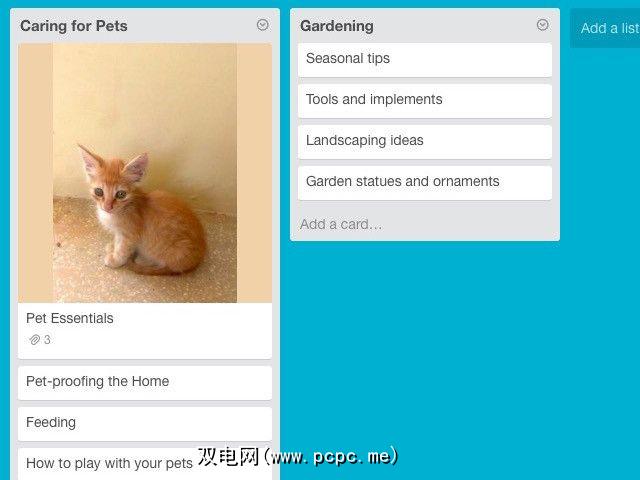
Task: Select the Landscaping ideas card
Action: [x=425, y=142]
